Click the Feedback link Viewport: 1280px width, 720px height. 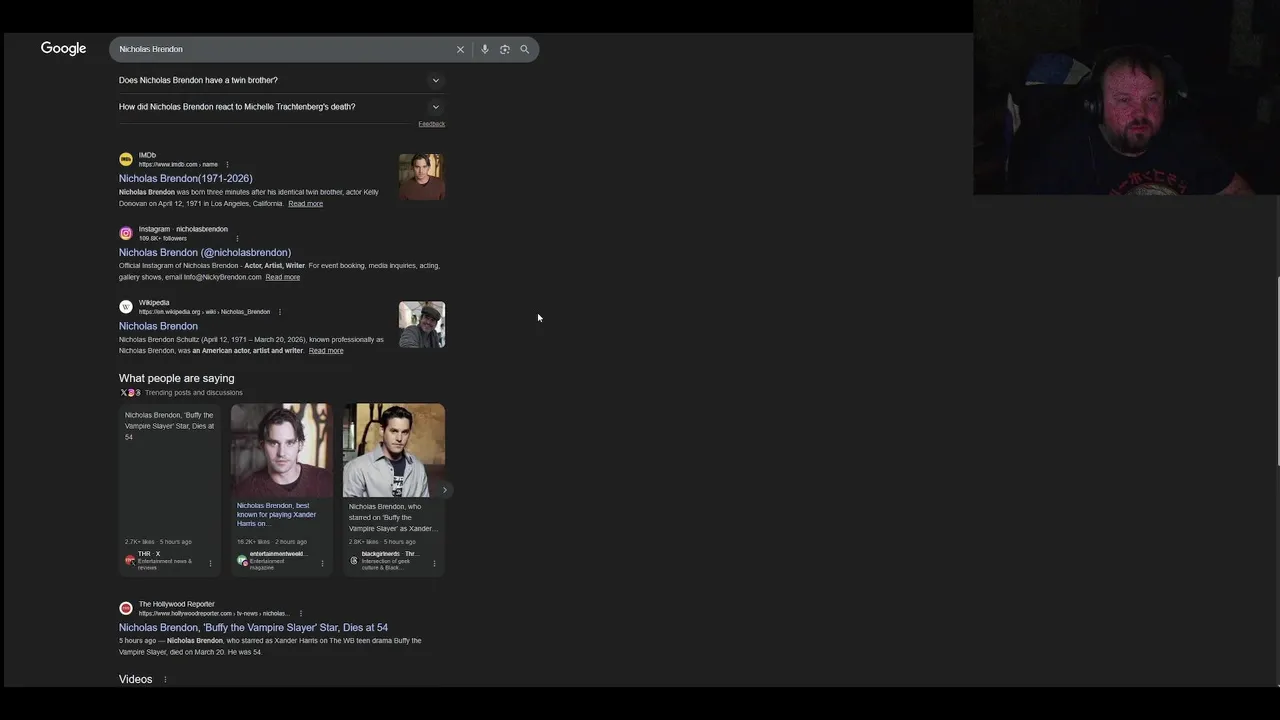[x=431, y=124]
